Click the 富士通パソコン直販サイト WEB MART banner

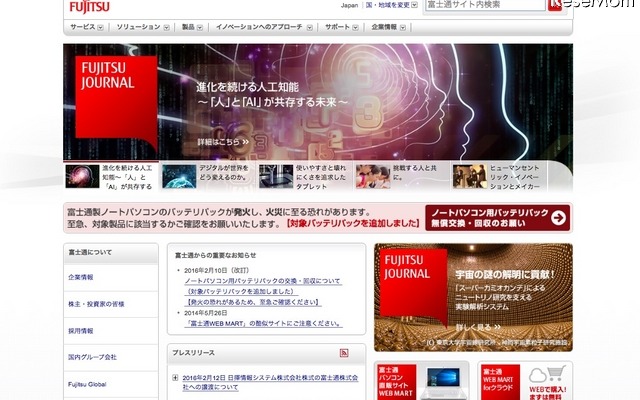click(x=421, y=382)
